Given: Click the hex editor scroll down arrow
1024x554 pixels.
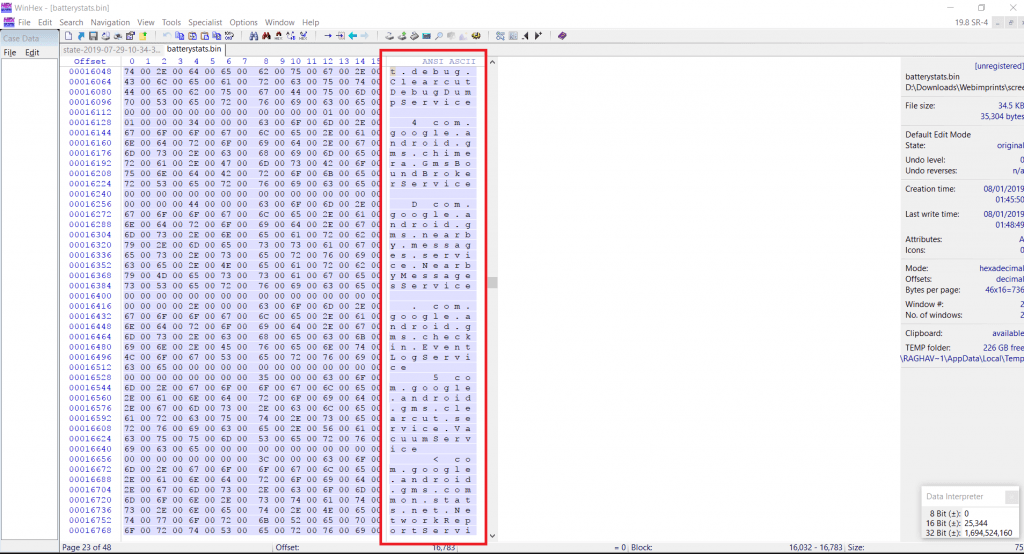Looking at the screenshot, I should click(x=492, y=536).
